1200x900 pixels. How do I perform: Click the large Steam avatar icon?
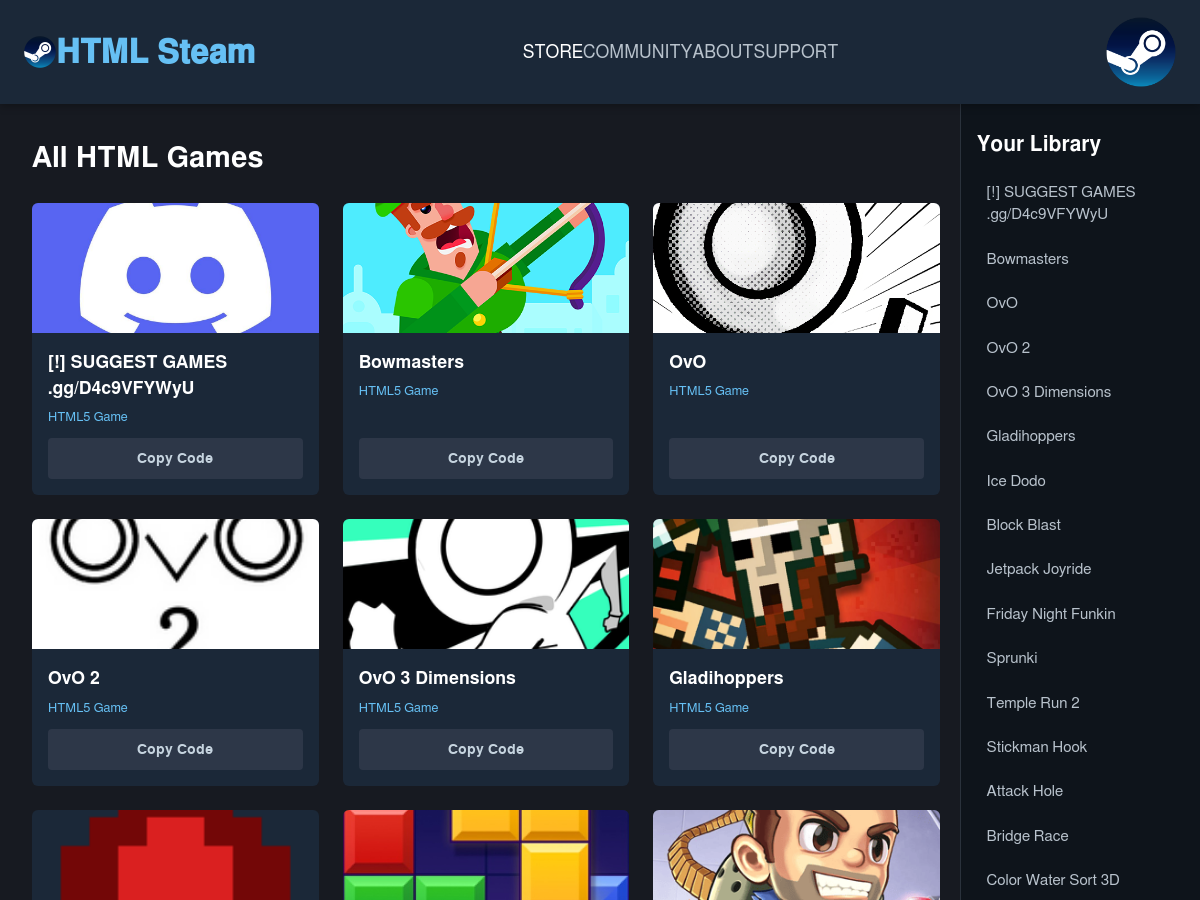[1140, 52]
